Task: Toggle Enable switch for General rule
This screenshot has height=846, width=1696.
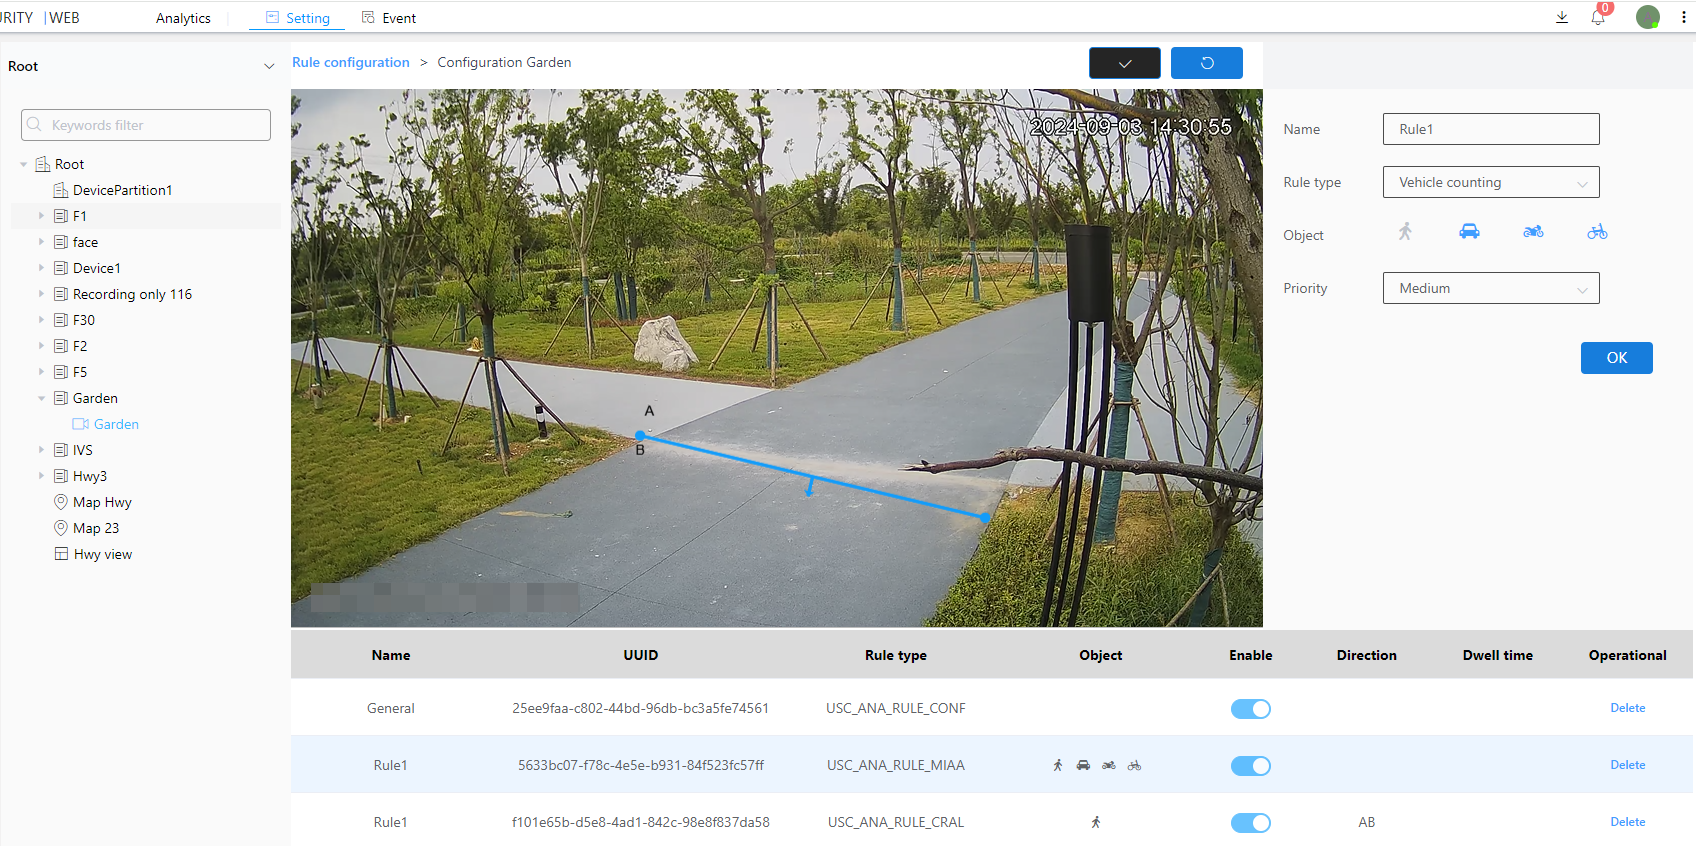Action: (1250, 709)
